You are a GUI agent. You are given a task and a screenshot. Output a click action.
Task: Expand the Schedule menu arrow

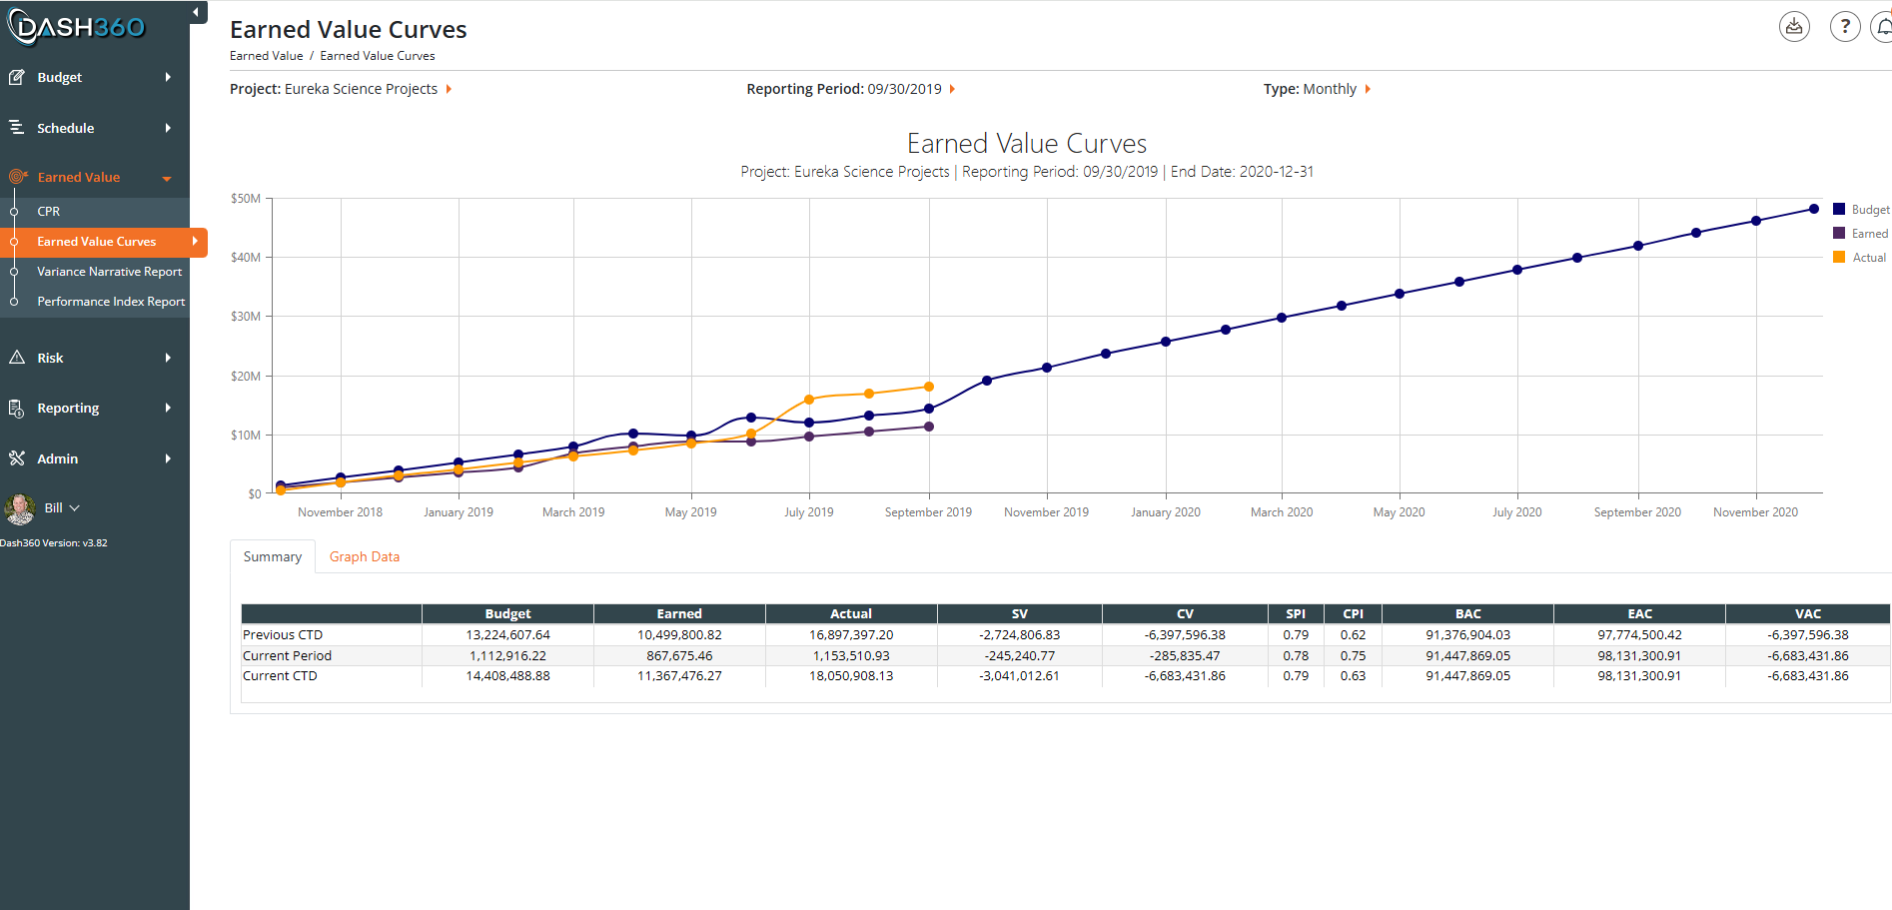pos(168,128)
